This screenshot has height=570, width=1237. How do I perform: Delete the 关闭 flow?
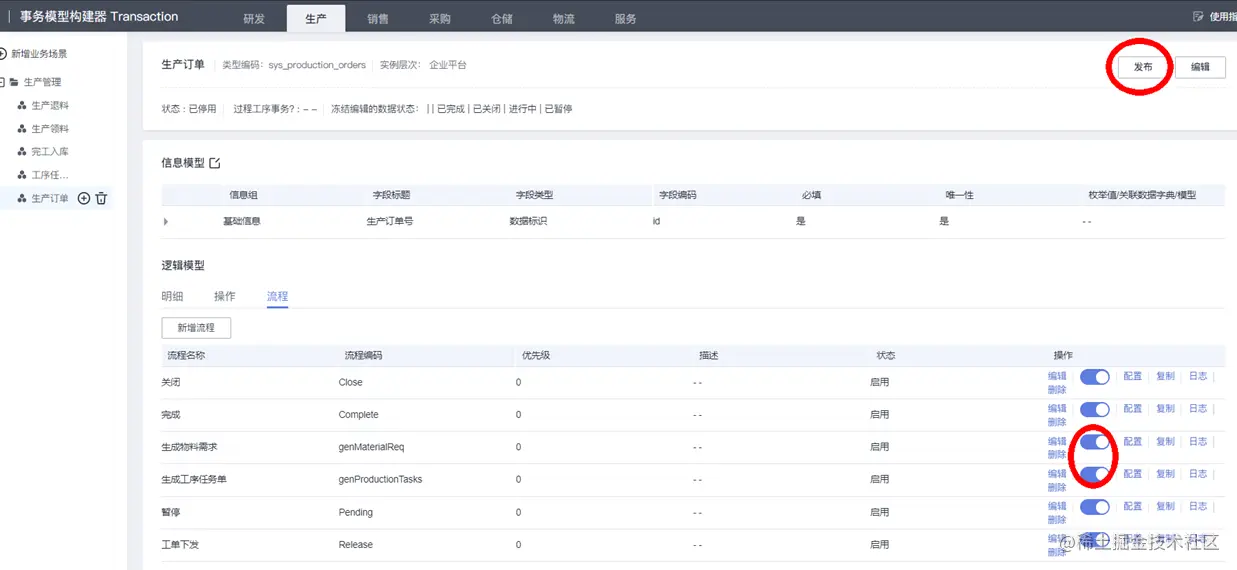[x=1057, y=389]
